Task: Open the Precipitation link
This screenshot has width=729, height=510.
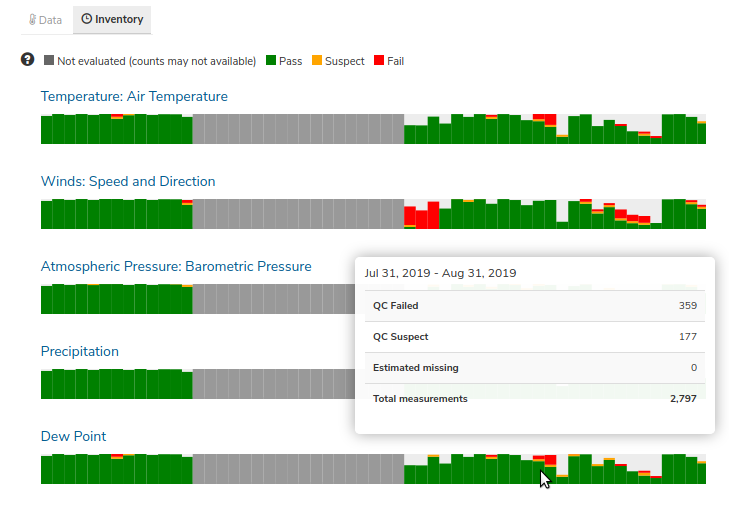Action: click(80, 351)
